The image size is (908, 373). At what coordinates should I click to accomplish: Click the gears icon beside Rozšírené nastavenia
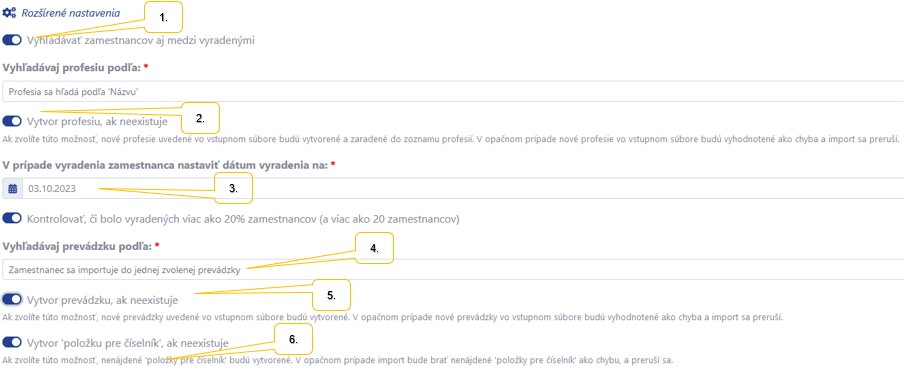click(10, 12)
